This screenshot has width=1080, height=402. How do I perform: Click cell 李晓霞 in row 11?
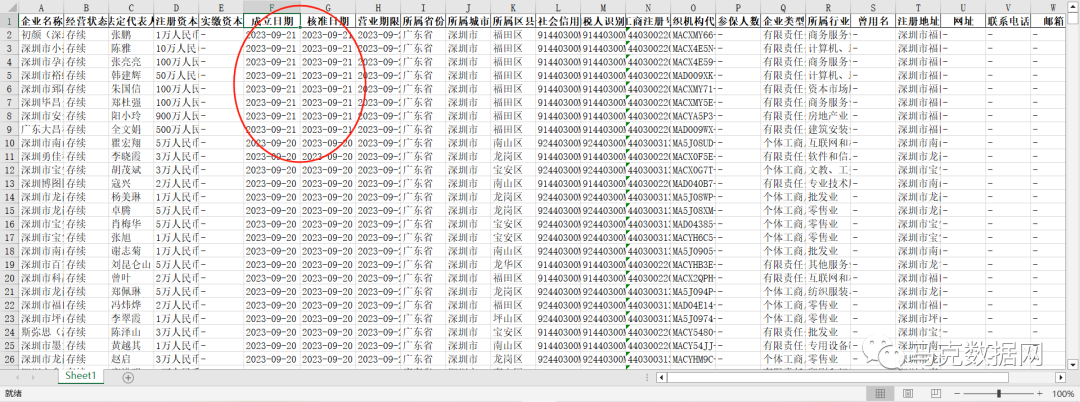click(x=131, y=156)
